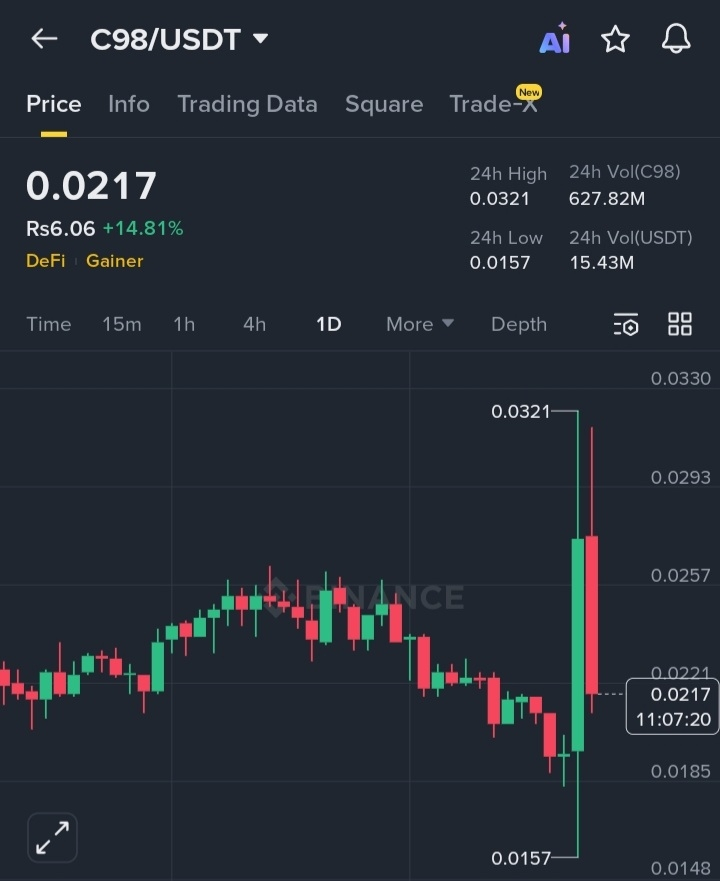Open the AI assistant icon

(x=554, y=40)
